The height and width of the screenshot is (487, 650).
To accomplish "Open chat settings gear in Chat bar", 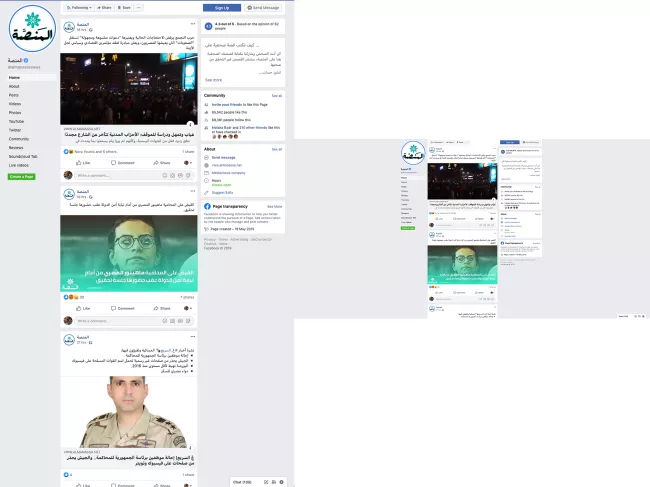I will (x=281, y=482).
